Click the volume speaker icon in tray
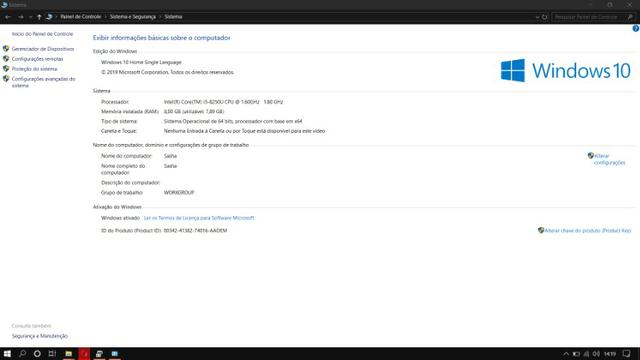Viewport: 640px width, 360px height. click(x=596, y=354)
